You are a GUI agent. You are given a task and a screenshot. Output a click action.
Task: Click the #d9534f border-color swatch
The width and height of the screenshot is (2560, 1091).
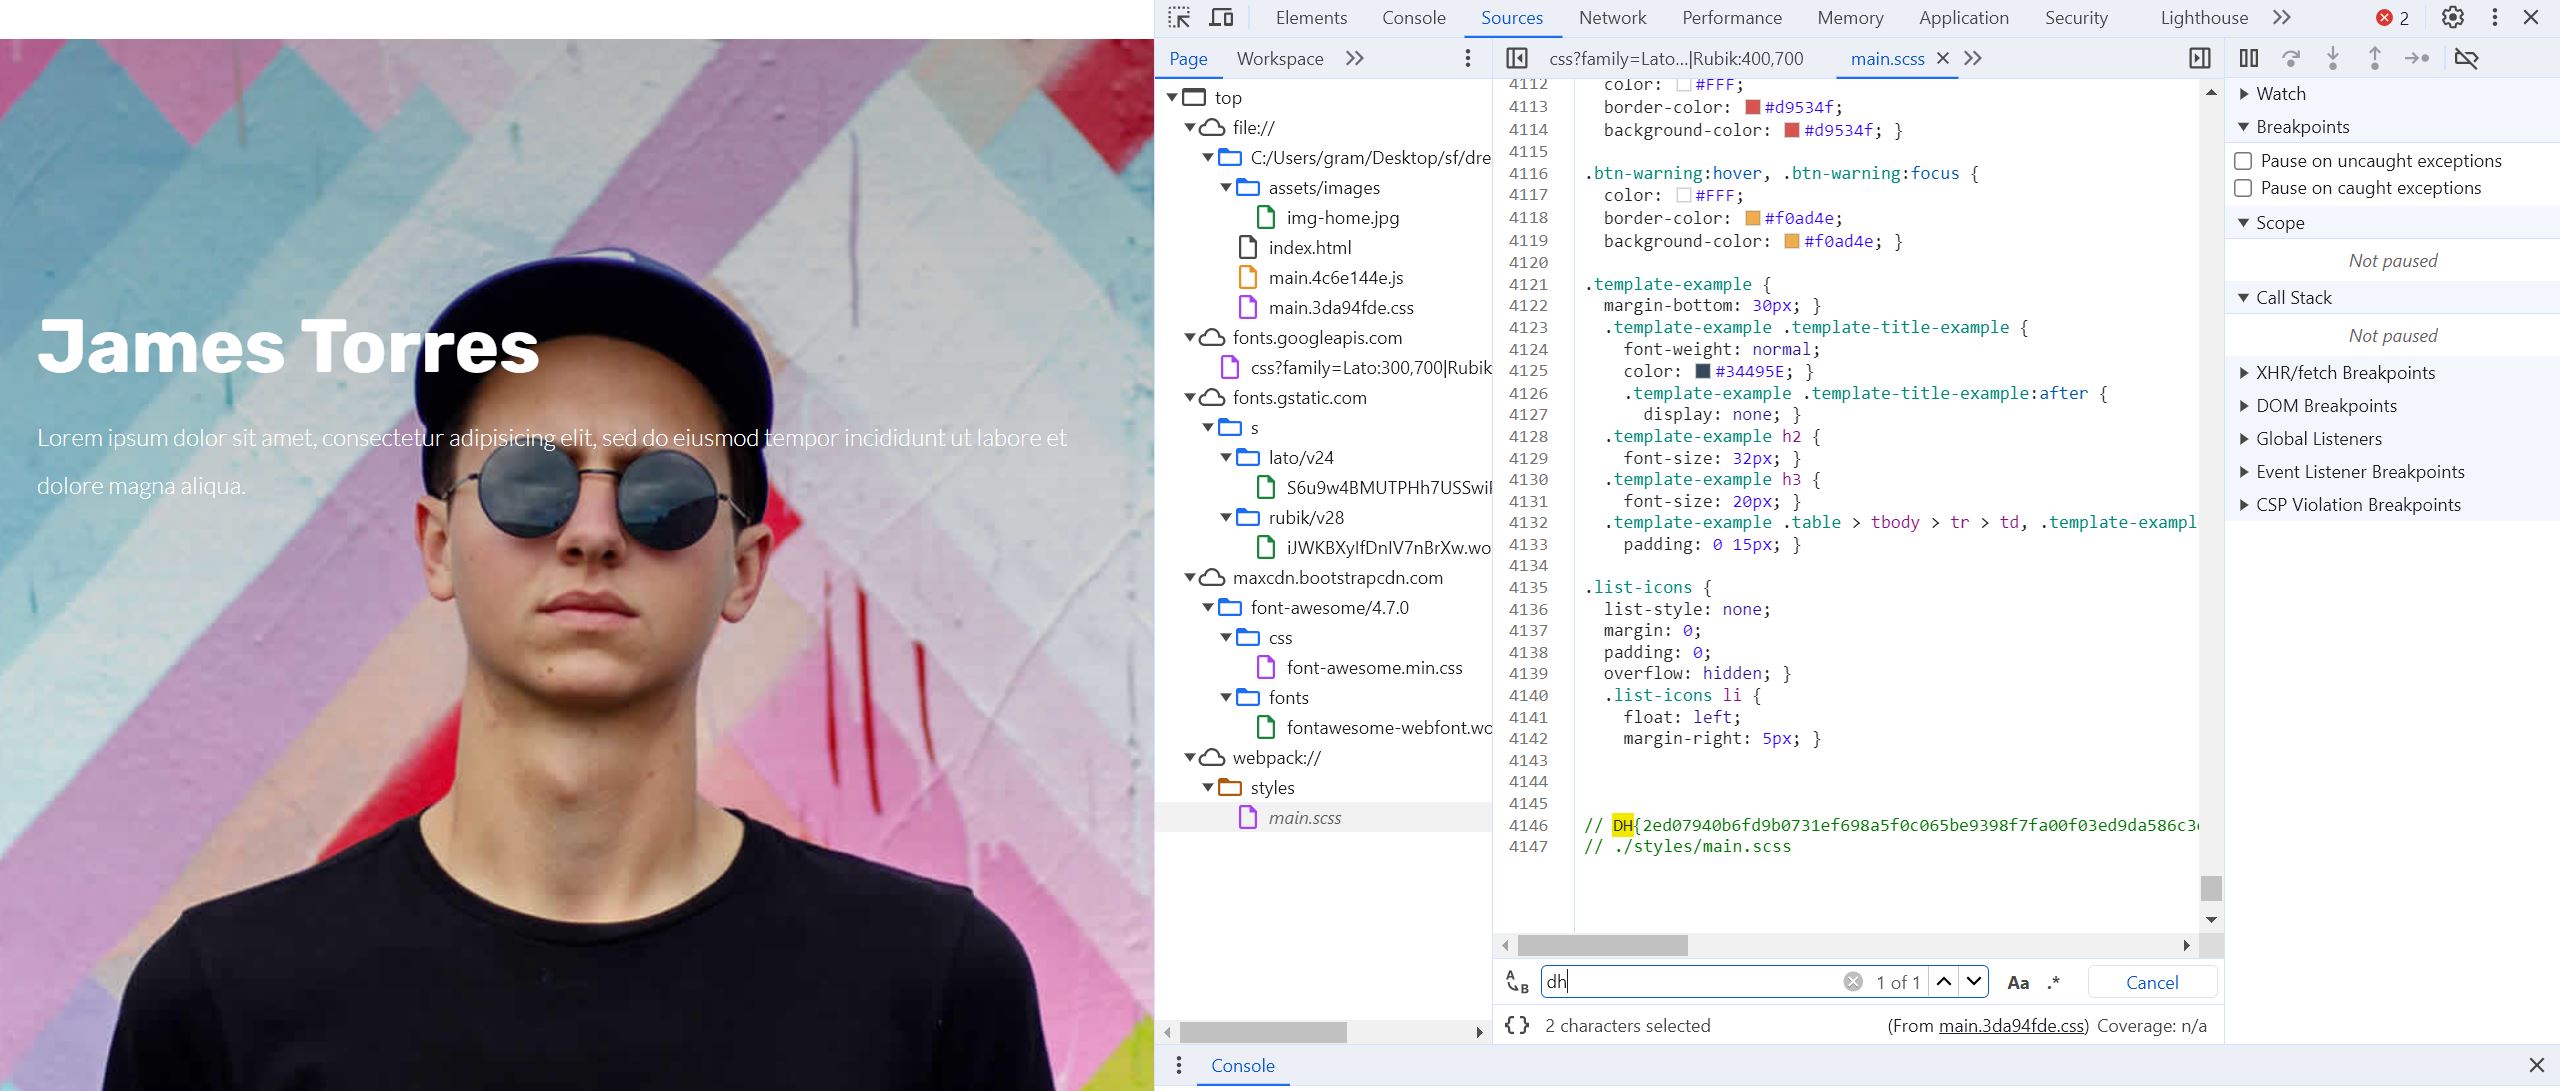point(1752,107)
